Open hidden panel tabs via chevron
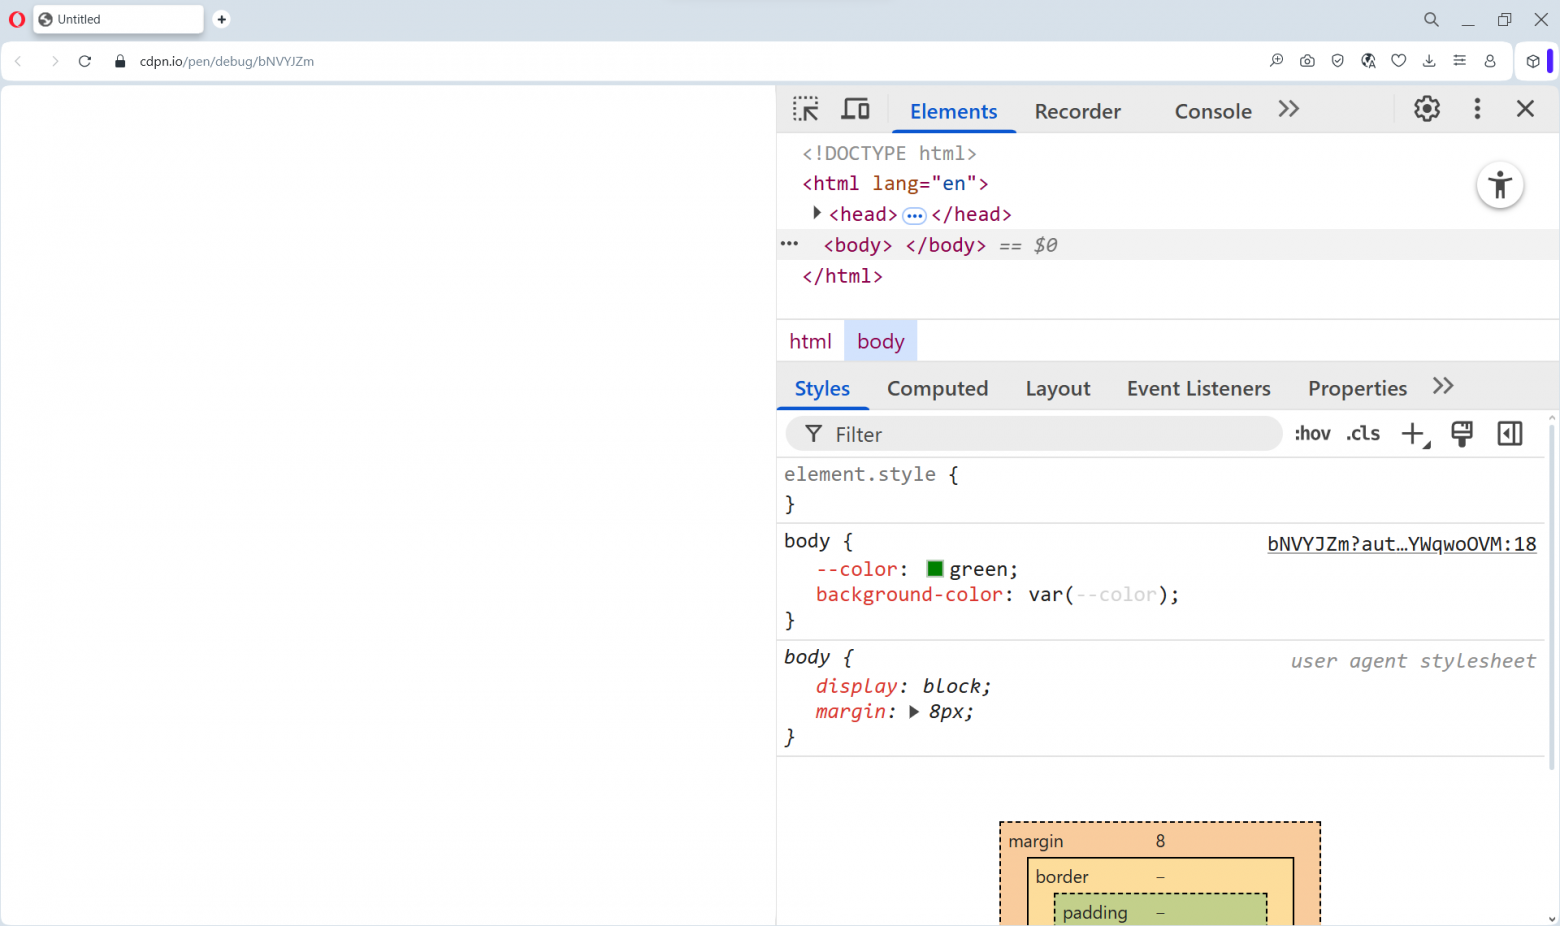 coord(1288,109)
